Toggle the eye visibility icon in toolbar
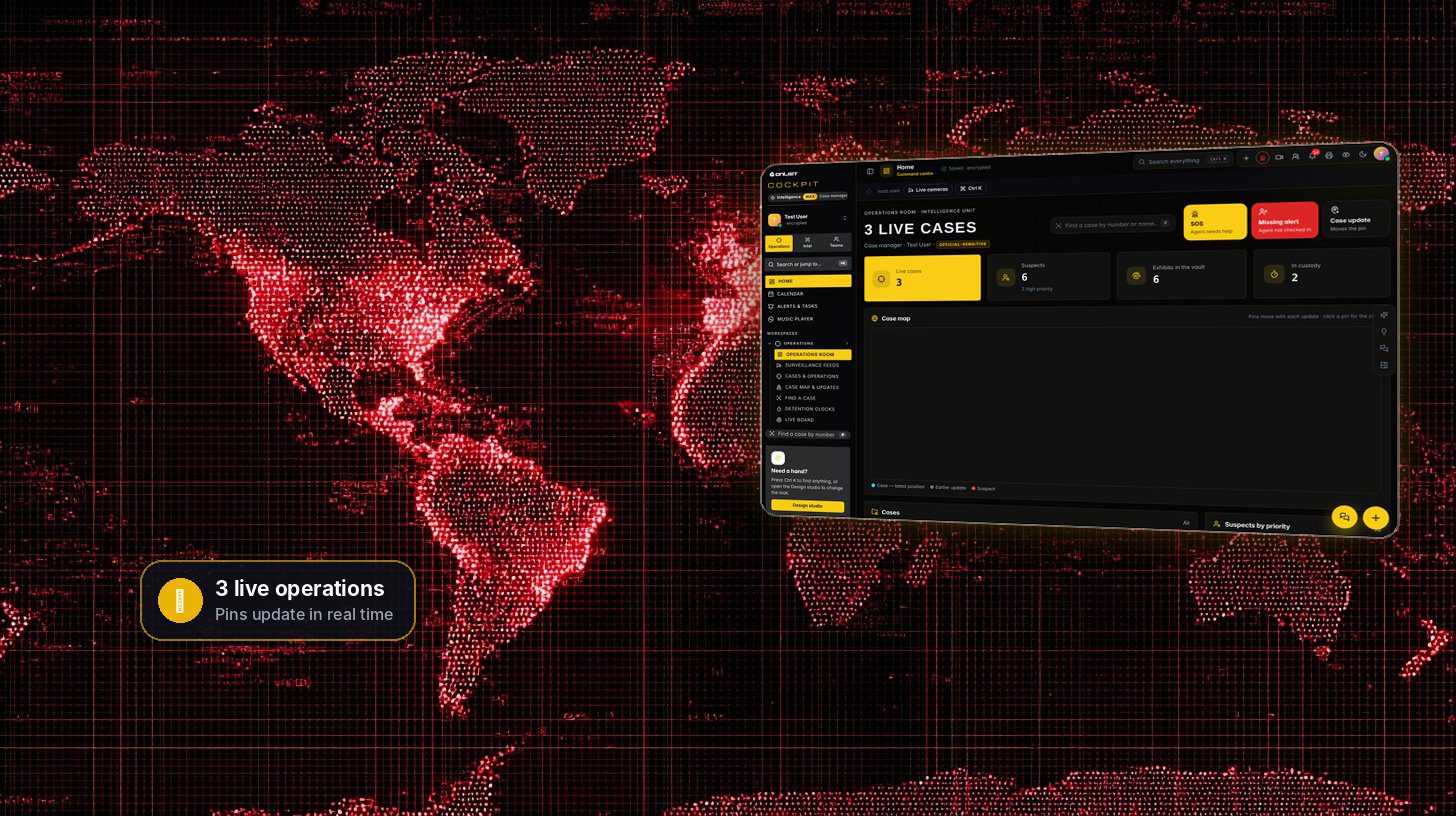1456x816 pixels. pos(1345,155)
